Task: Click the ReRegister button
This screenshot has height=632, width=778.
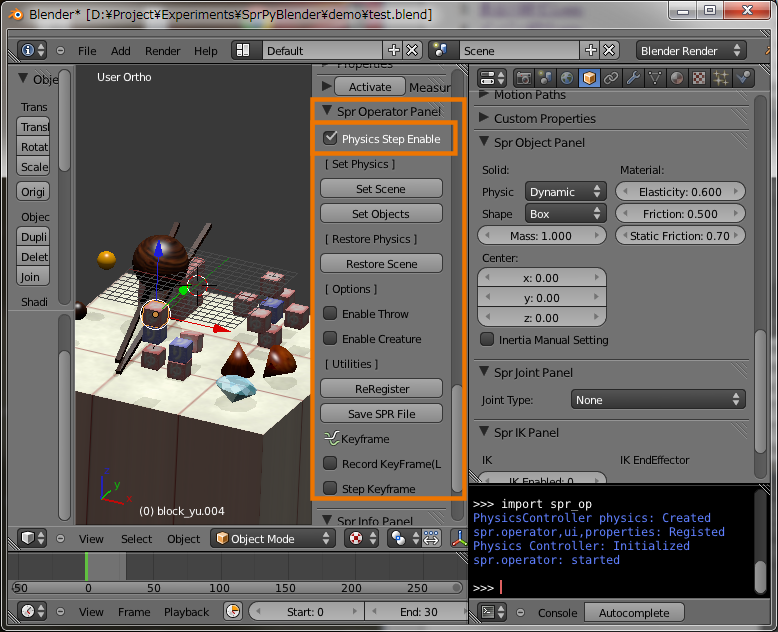Action: coord(381,388)
